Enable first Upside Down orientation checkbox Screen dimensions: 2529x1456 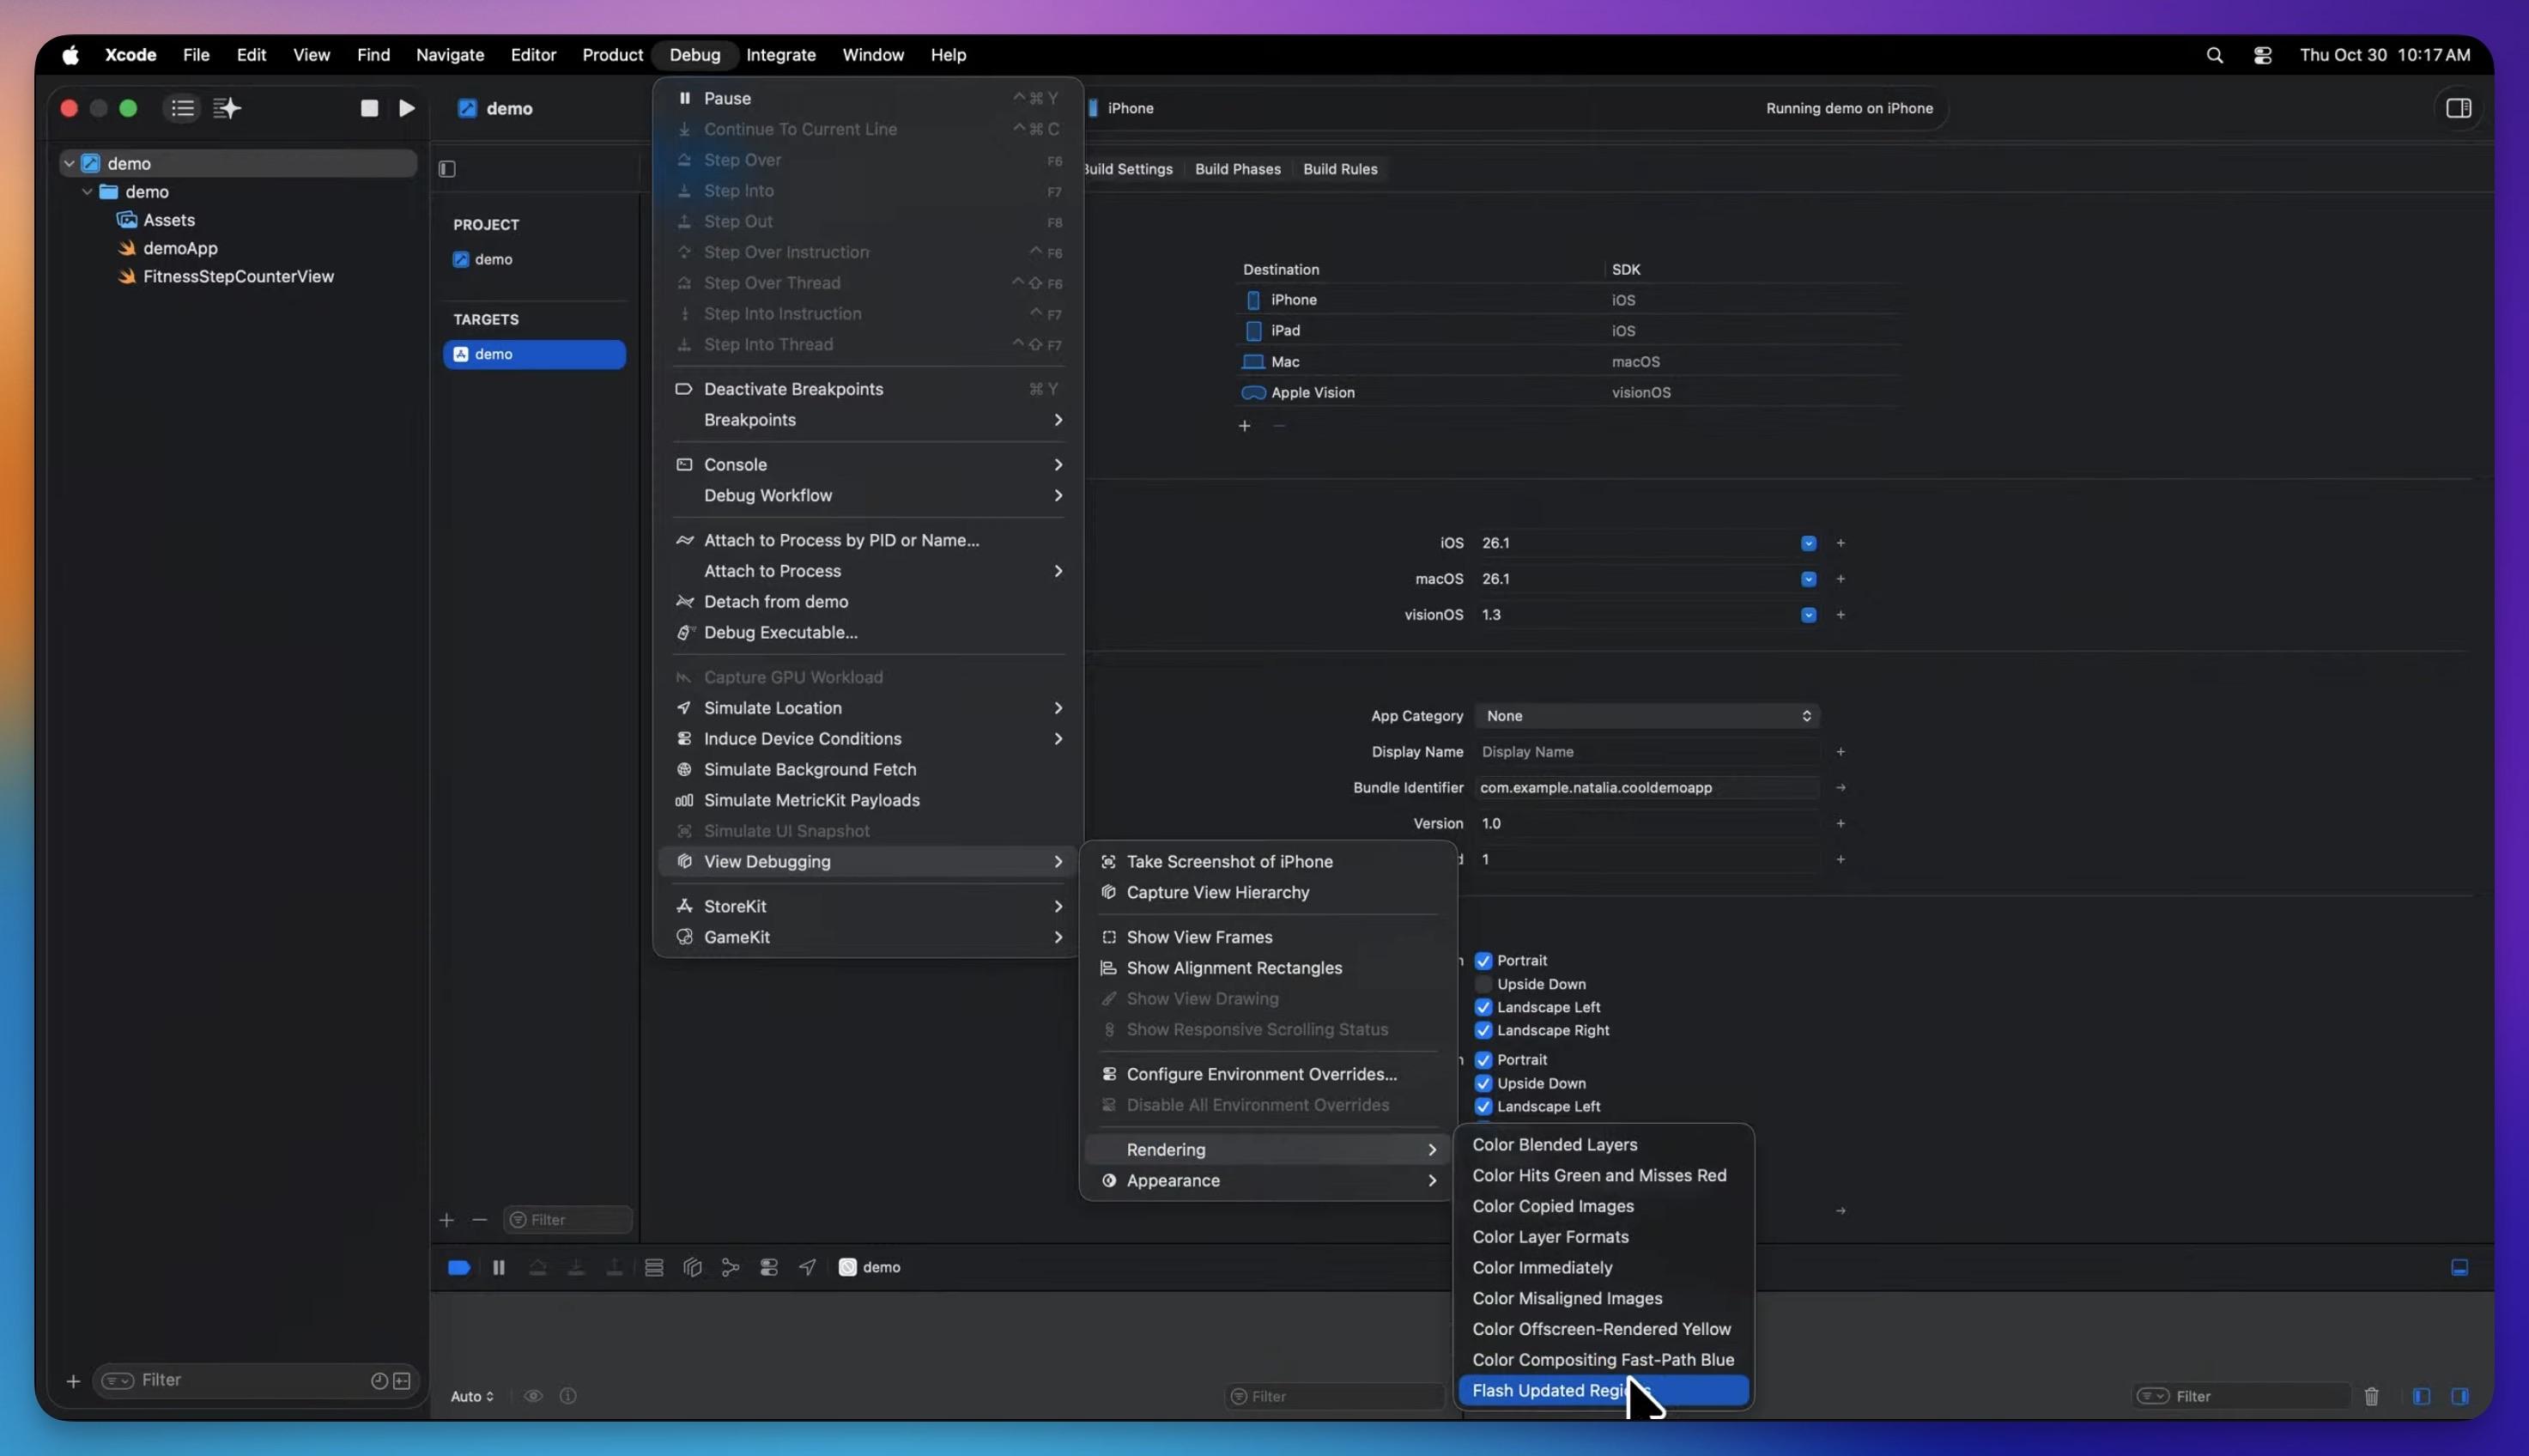[1483, 984]
